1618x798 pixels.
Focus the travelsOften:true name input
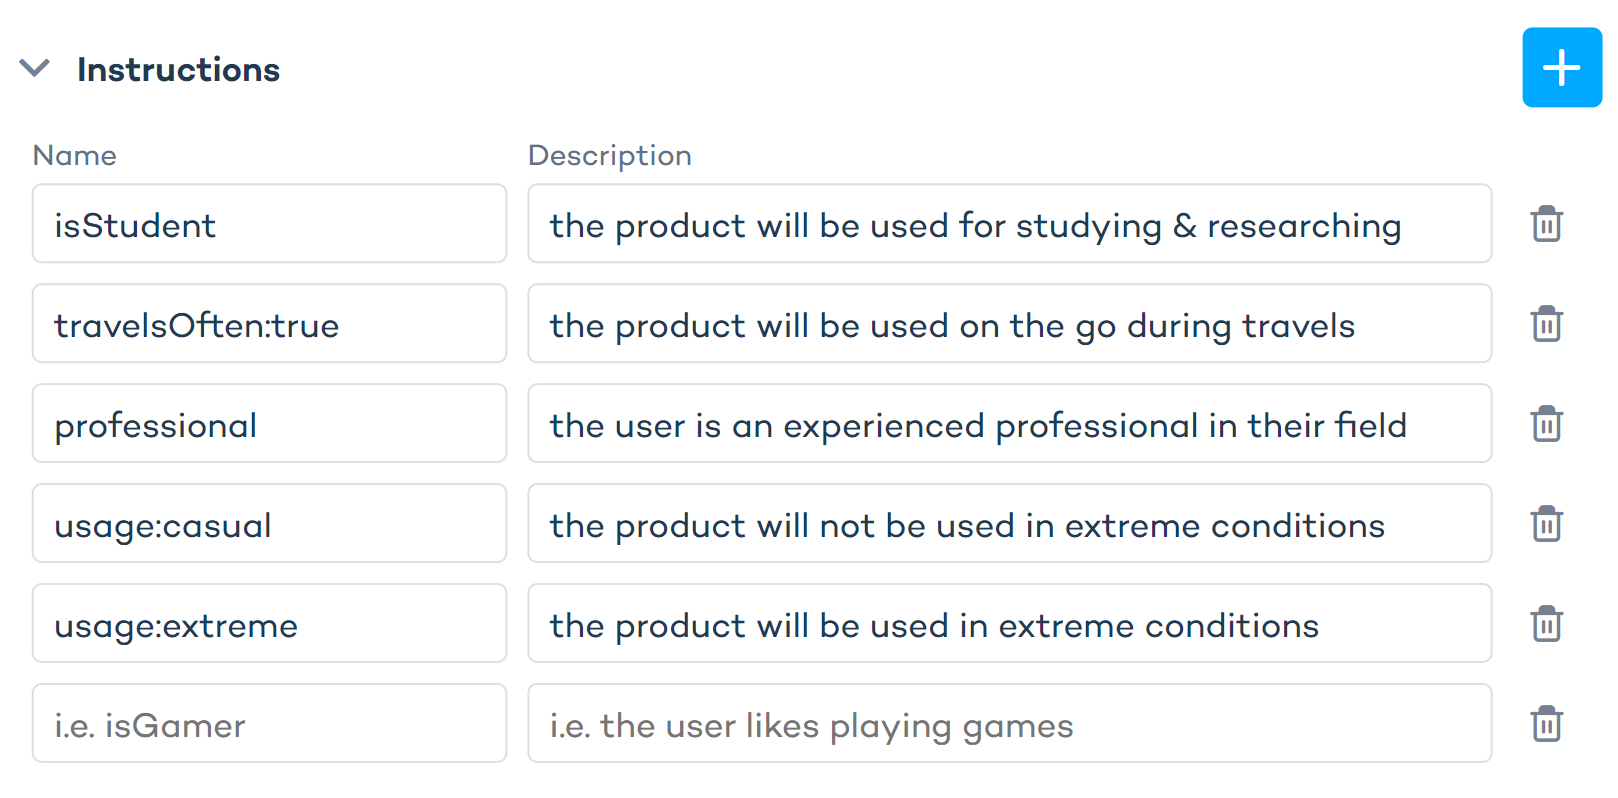[269, 324]
